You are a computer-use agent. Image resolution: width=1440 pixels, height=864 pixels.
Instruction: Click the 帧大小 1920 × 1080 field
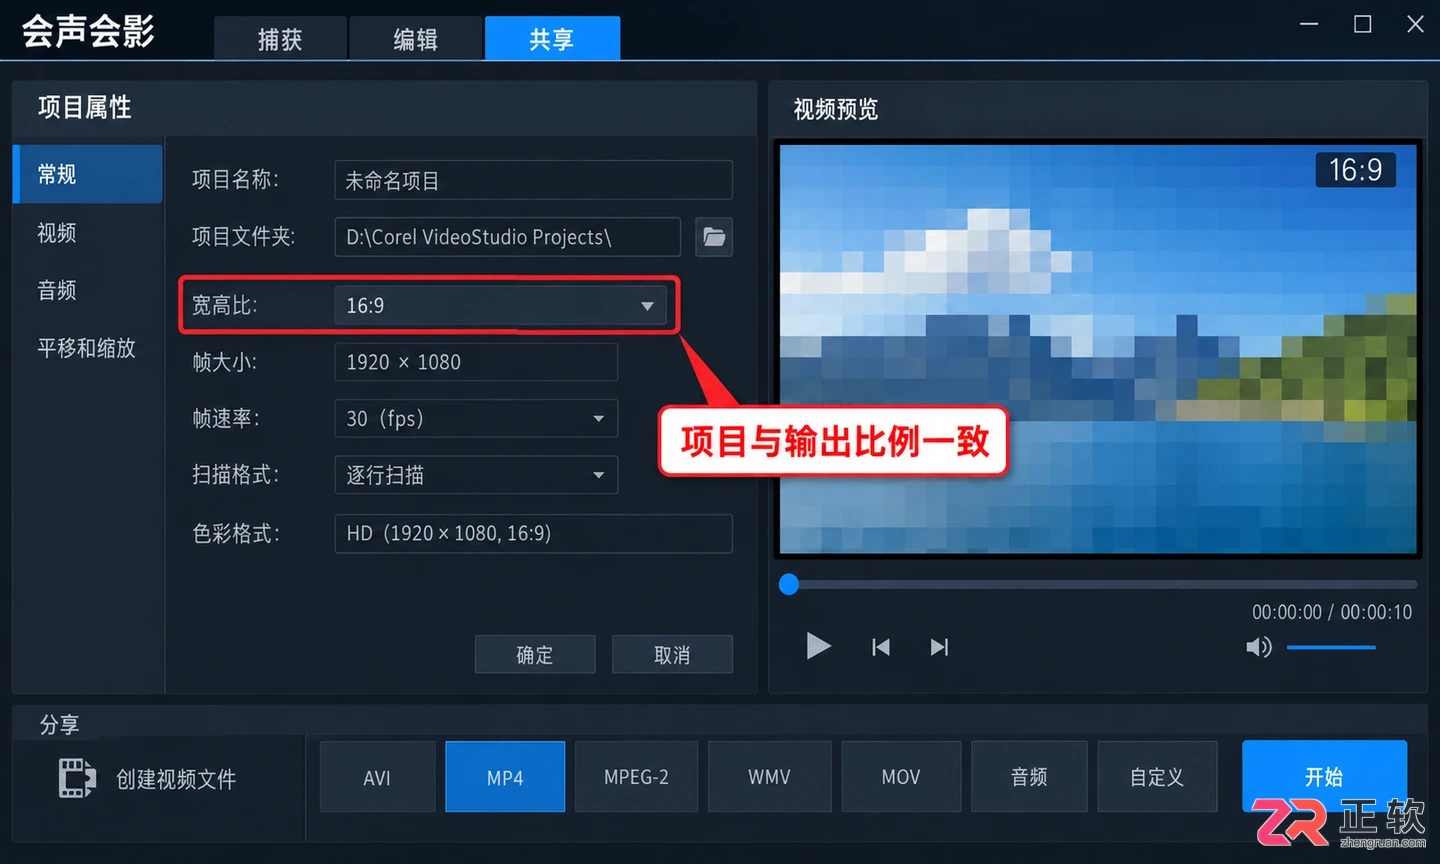click(x=476, y=362)
